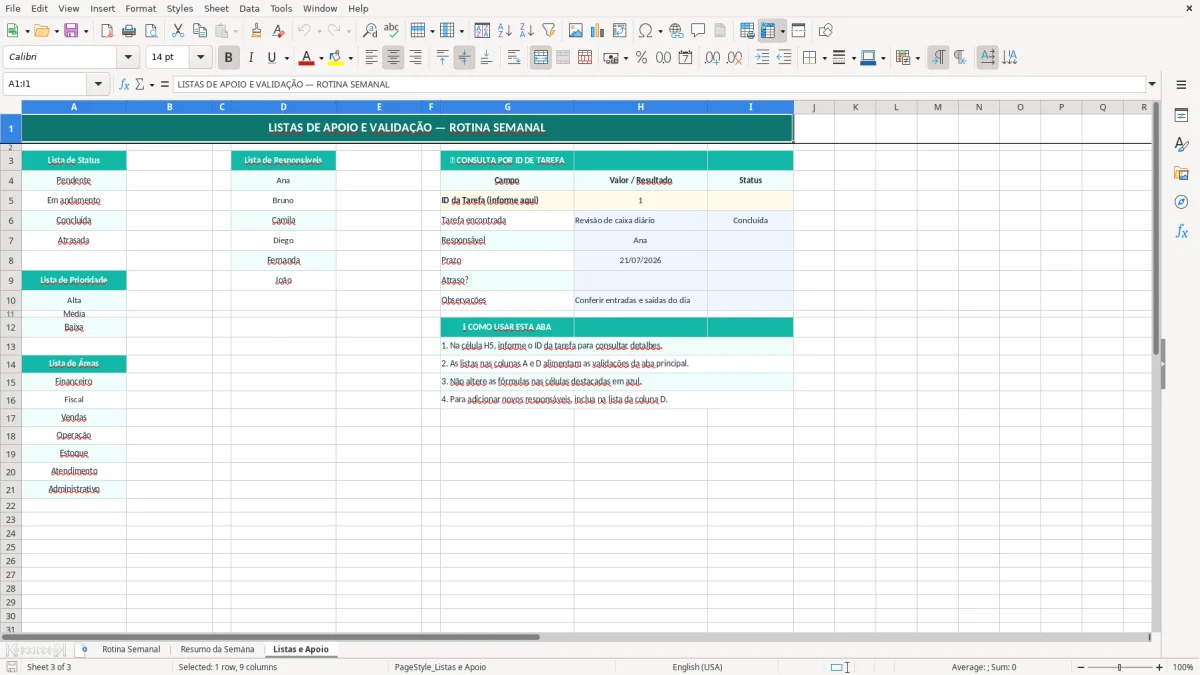Toggle Italic formatting
Screen dimensions: 1200x675
pos(251,58)
